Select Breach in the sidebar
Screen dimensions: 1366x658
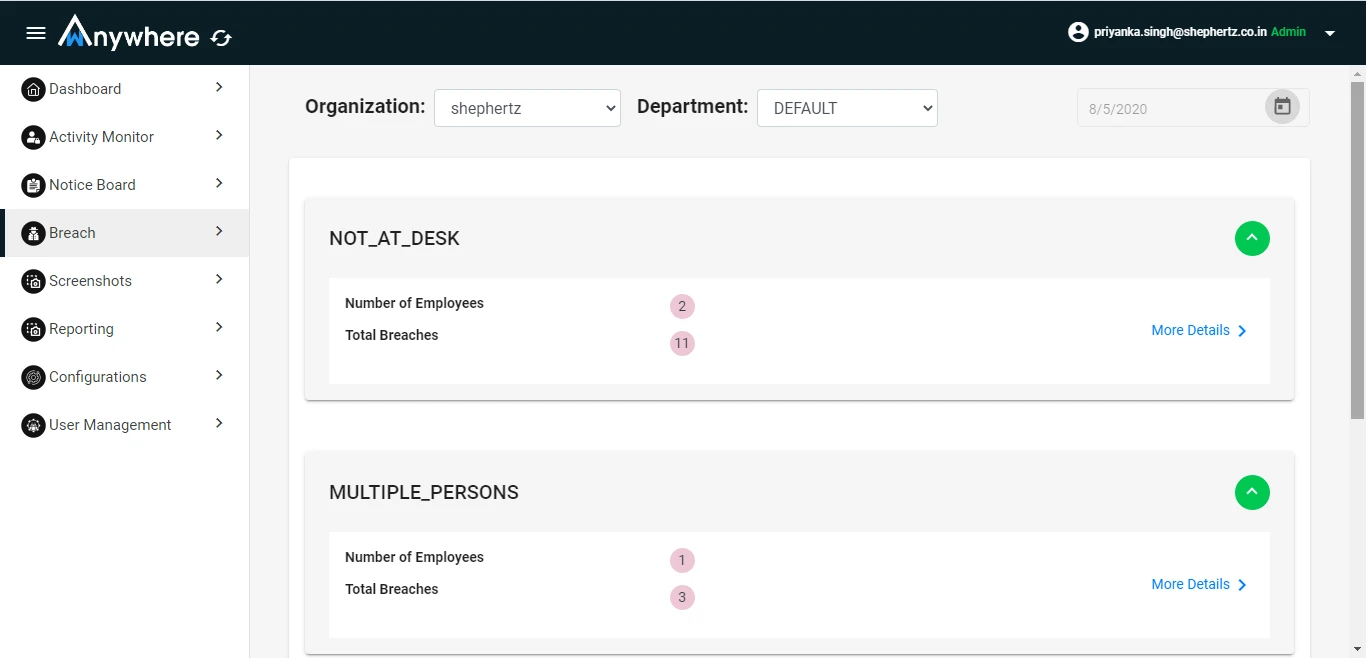point(126,233)
